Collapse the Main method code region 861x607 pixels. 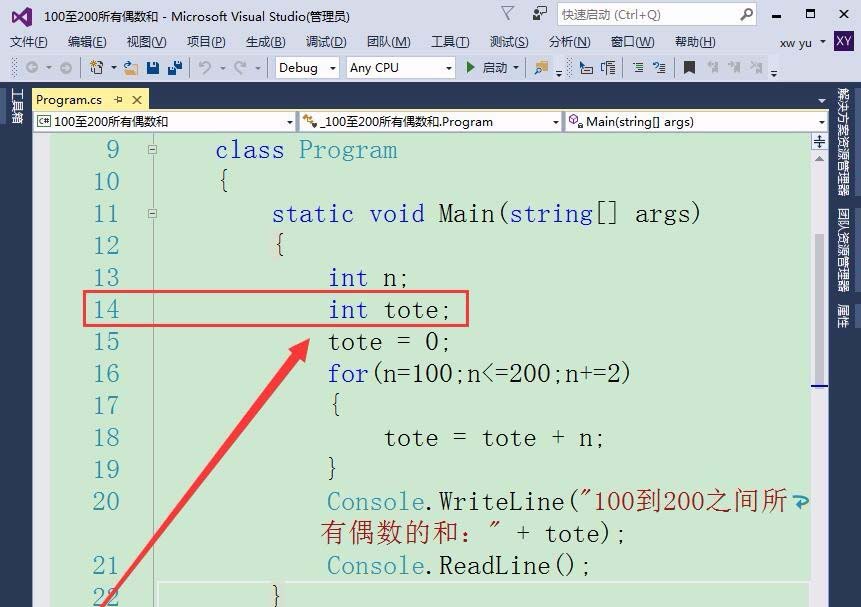pyautogui.click(x=153, y=213)
